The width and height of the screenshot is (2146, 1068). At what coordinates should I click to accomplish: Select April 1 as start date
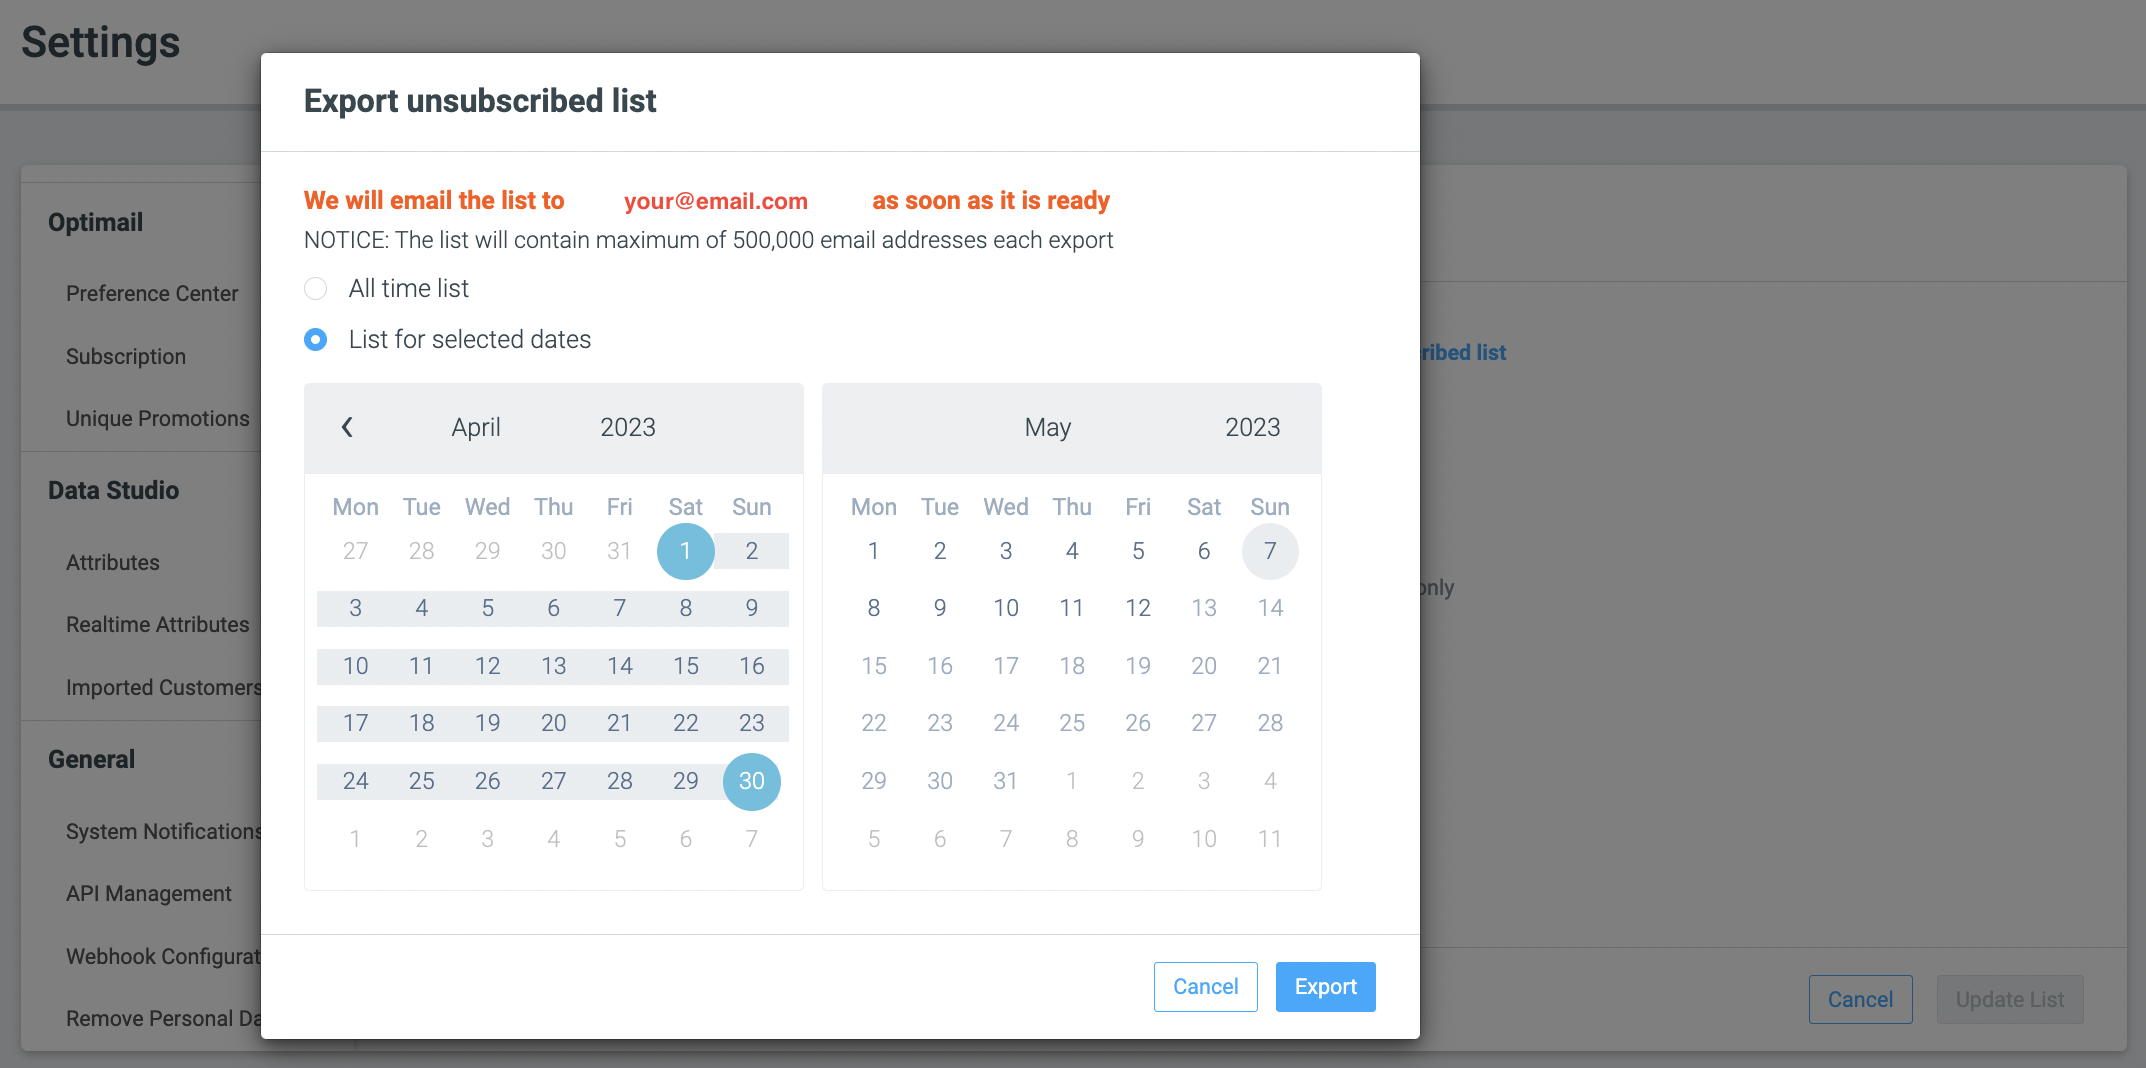685,551
